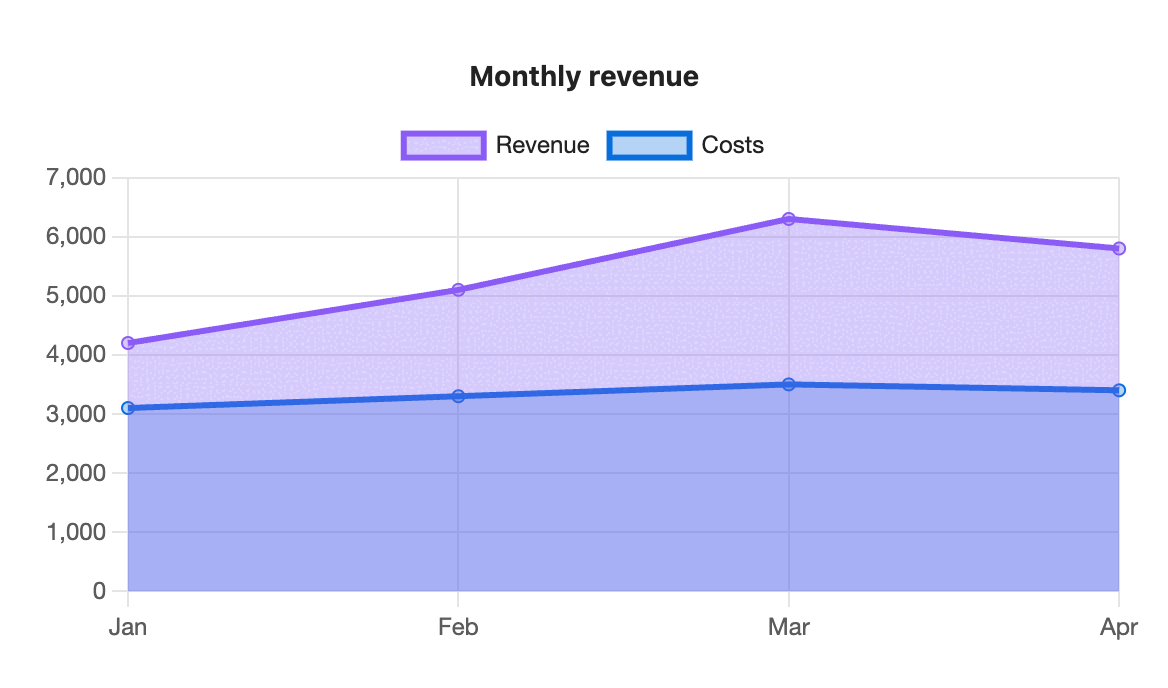Click the 7,000 y-axis label
The height and width of the screenshot is (688, 1168).
pos(76,177)
